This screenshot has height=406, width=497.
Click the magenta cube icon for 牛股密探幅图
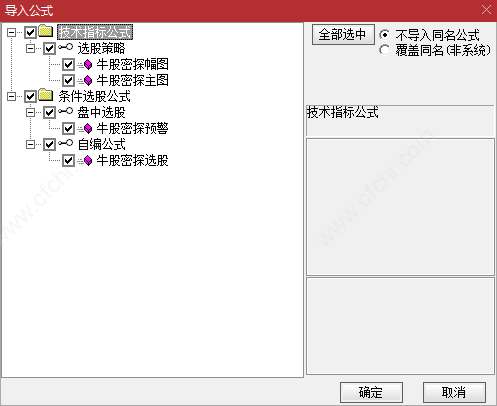point(88,64)
